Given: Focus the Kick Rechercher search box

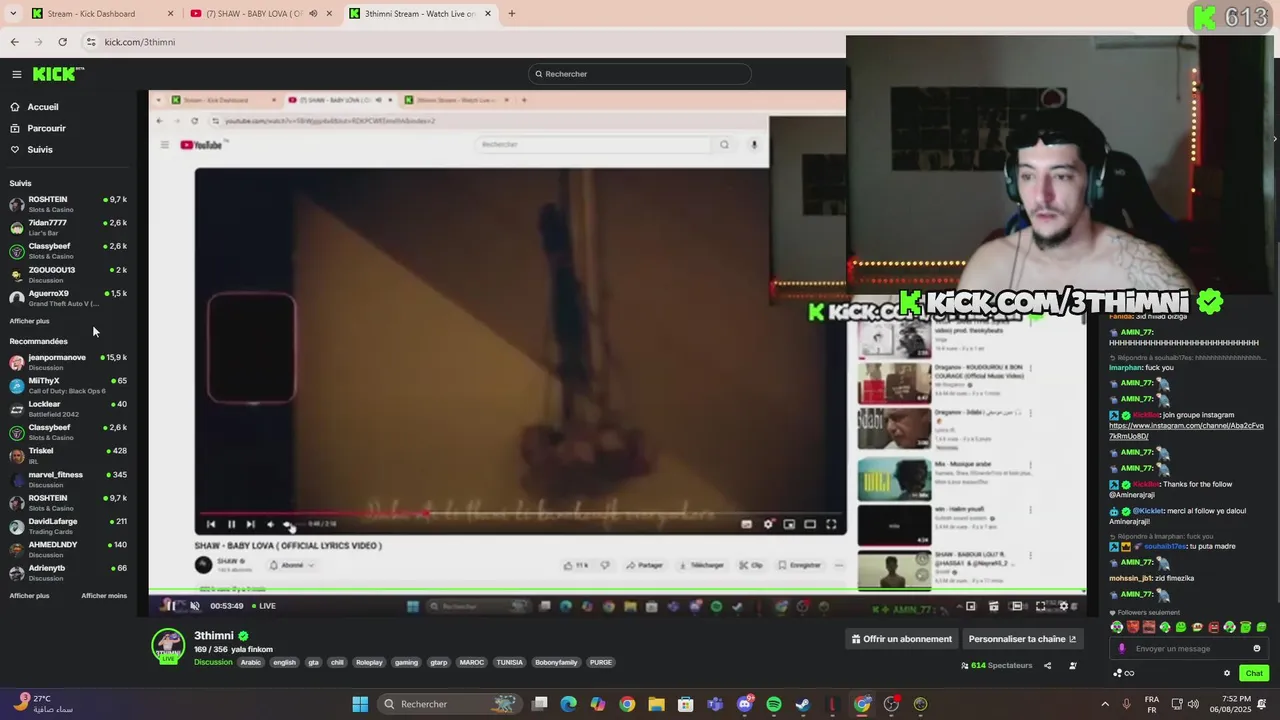Looking at the screenshot, I should [640, 74].
